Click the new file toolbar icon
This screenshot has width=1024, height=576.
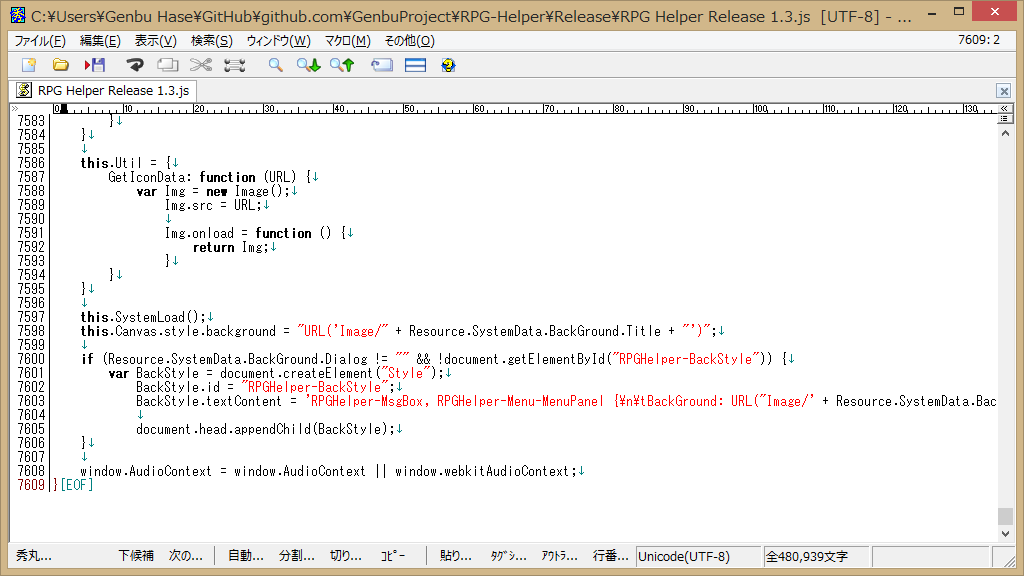(28, 65)
